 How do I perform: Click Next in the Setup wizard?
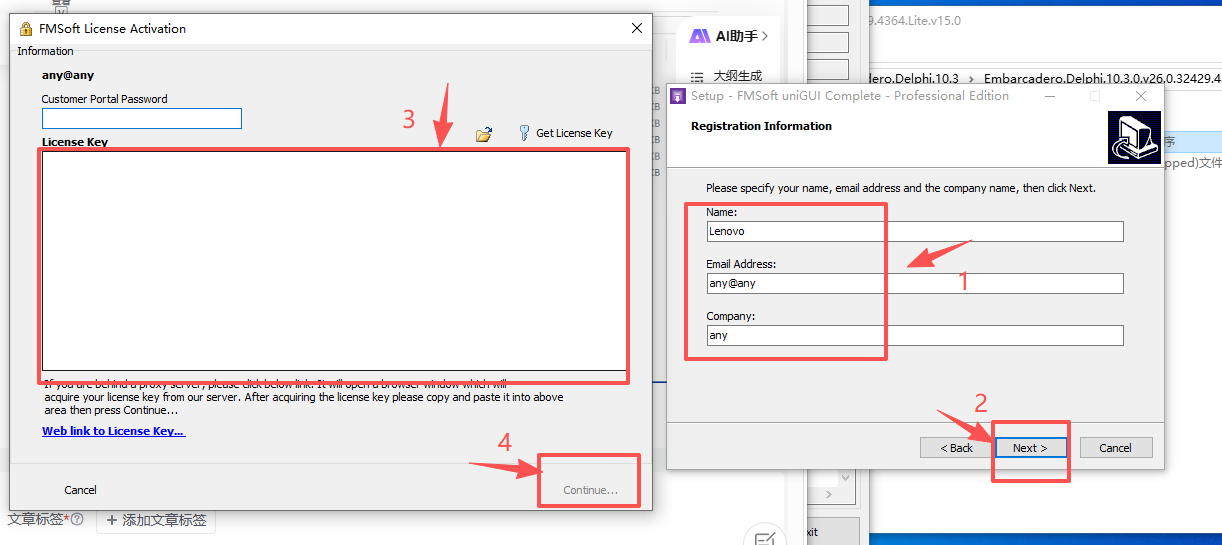1030,448
